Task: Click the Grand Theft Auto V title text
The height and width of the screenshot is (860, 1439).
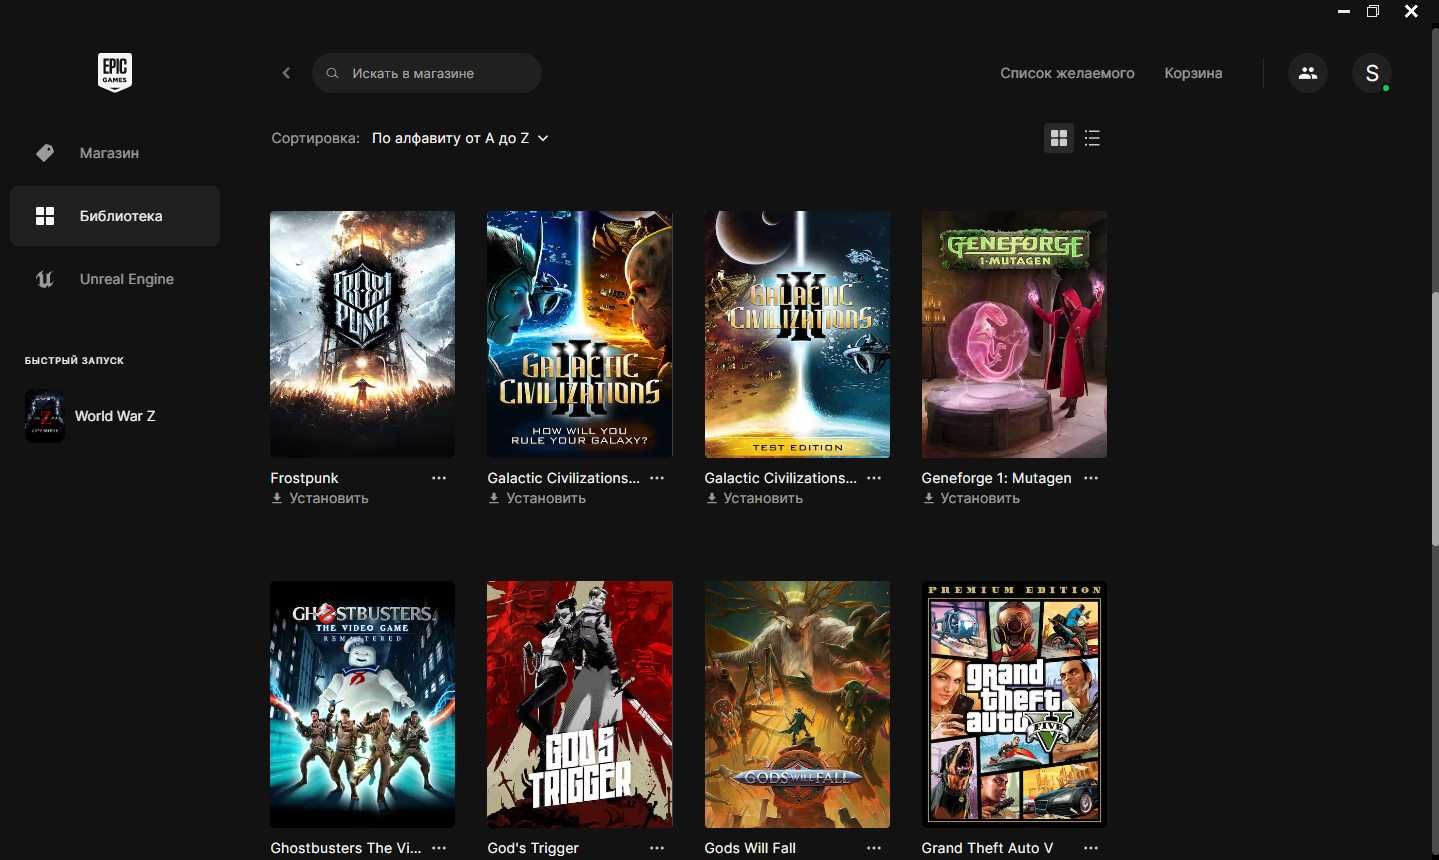Action: 987,848
